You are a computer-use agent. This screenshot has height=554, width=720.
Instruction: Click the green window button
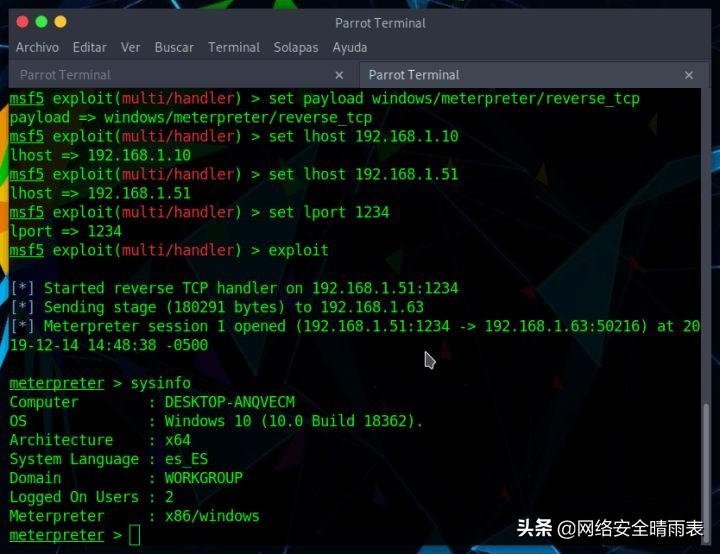pos(41,22)
